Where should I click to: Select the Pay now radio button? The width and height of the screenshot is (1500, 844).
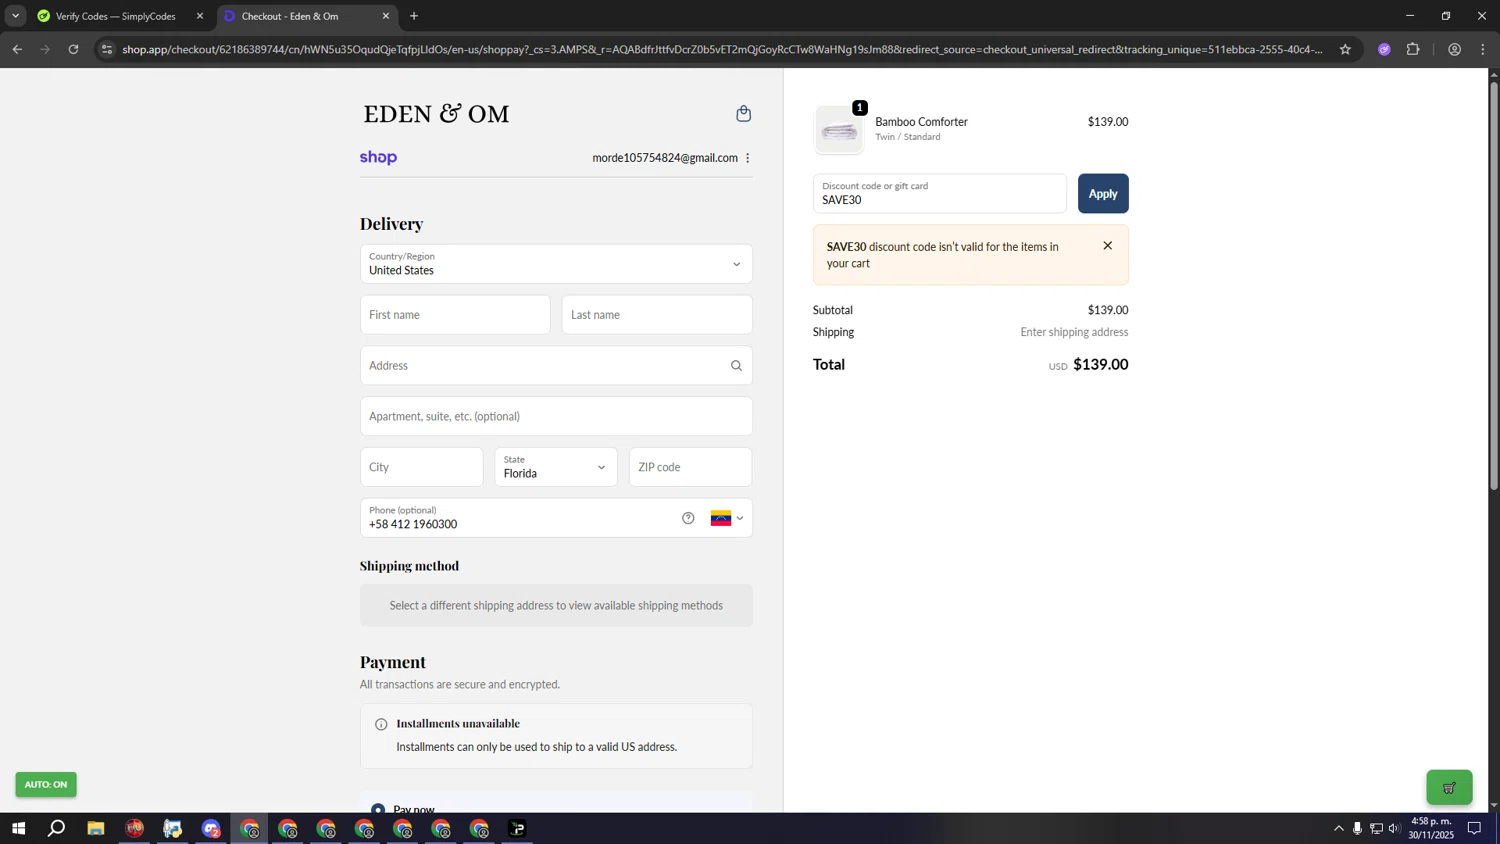coord(378,809)
